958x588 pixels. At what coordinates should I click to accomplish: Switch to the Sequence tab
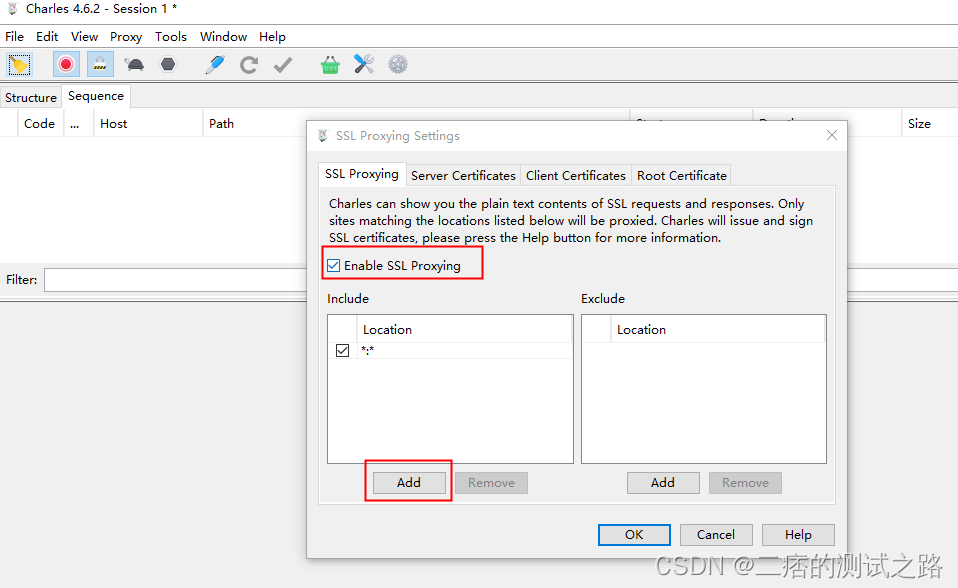coord(96,96)
